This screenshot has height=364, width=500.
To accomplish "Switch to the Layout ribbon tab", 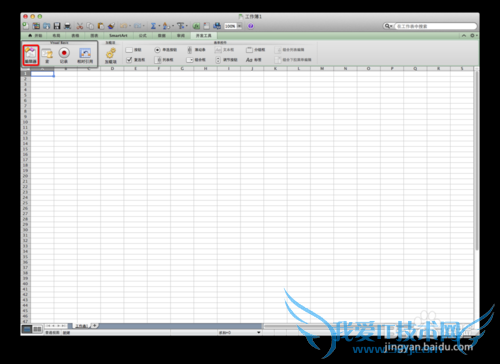I will tap(56, 35).
